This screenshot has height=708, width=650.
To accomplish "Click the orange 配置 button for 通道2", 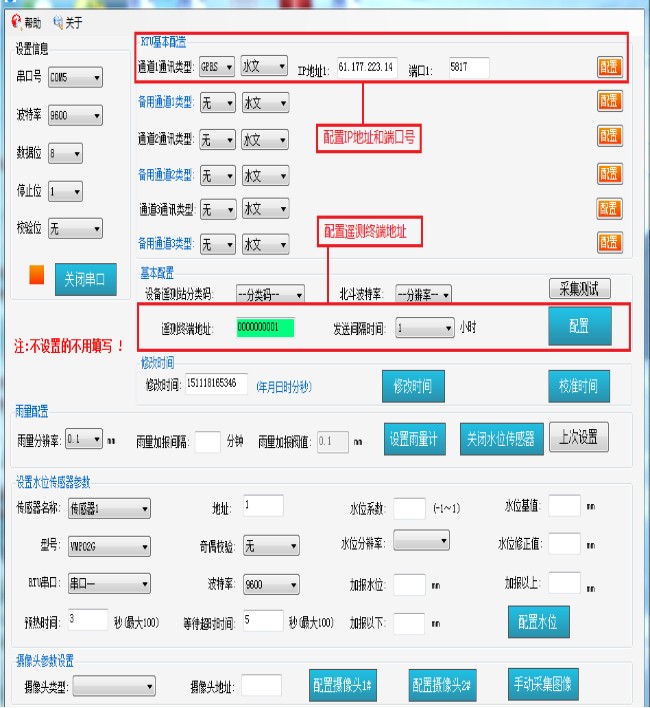I will (x=610, y=136).
